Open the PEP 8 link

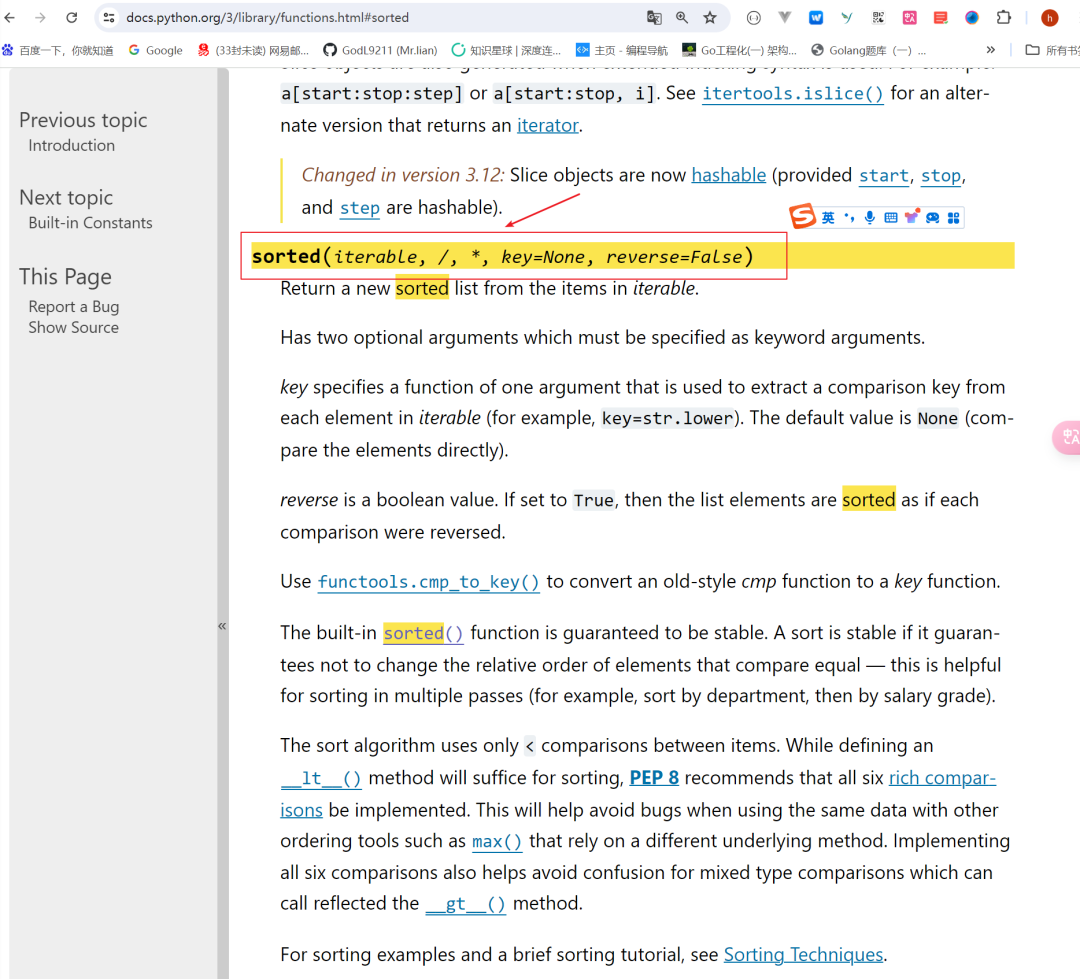(654, 778)
